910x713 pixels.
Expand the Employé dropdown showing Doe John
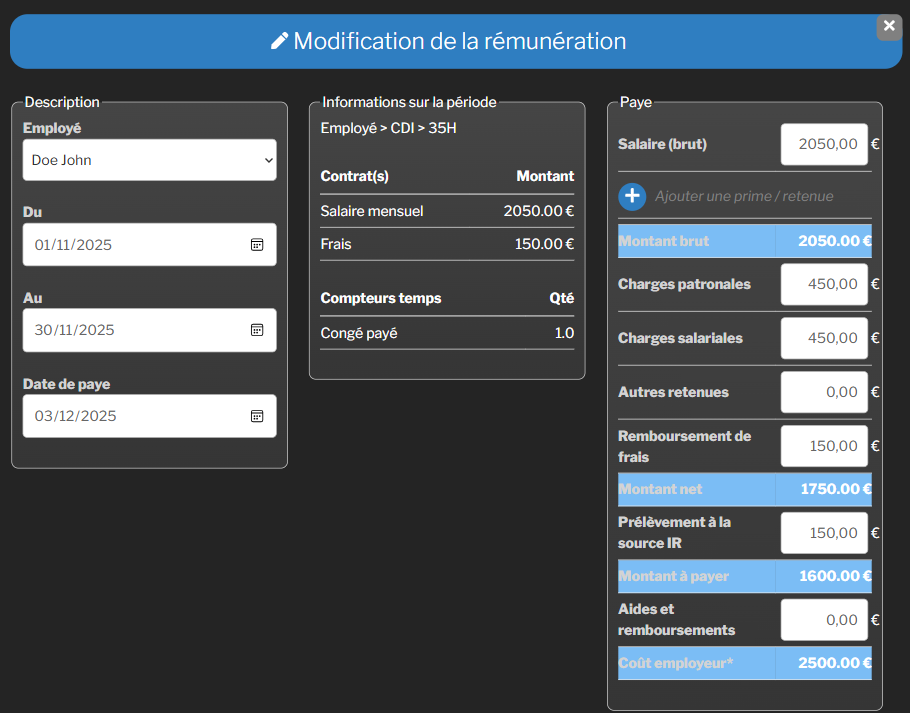pyautogui.click(x=149, y=160)
